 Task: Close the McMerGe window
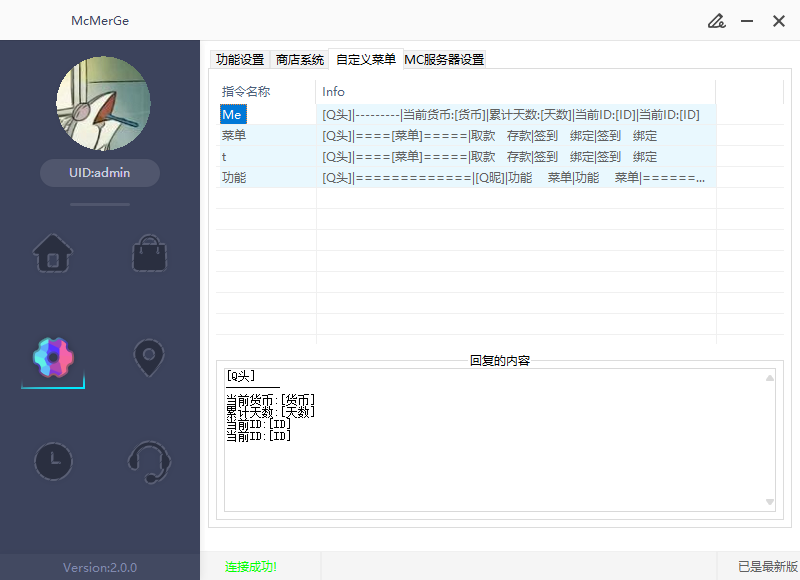[x=779, y=21]
